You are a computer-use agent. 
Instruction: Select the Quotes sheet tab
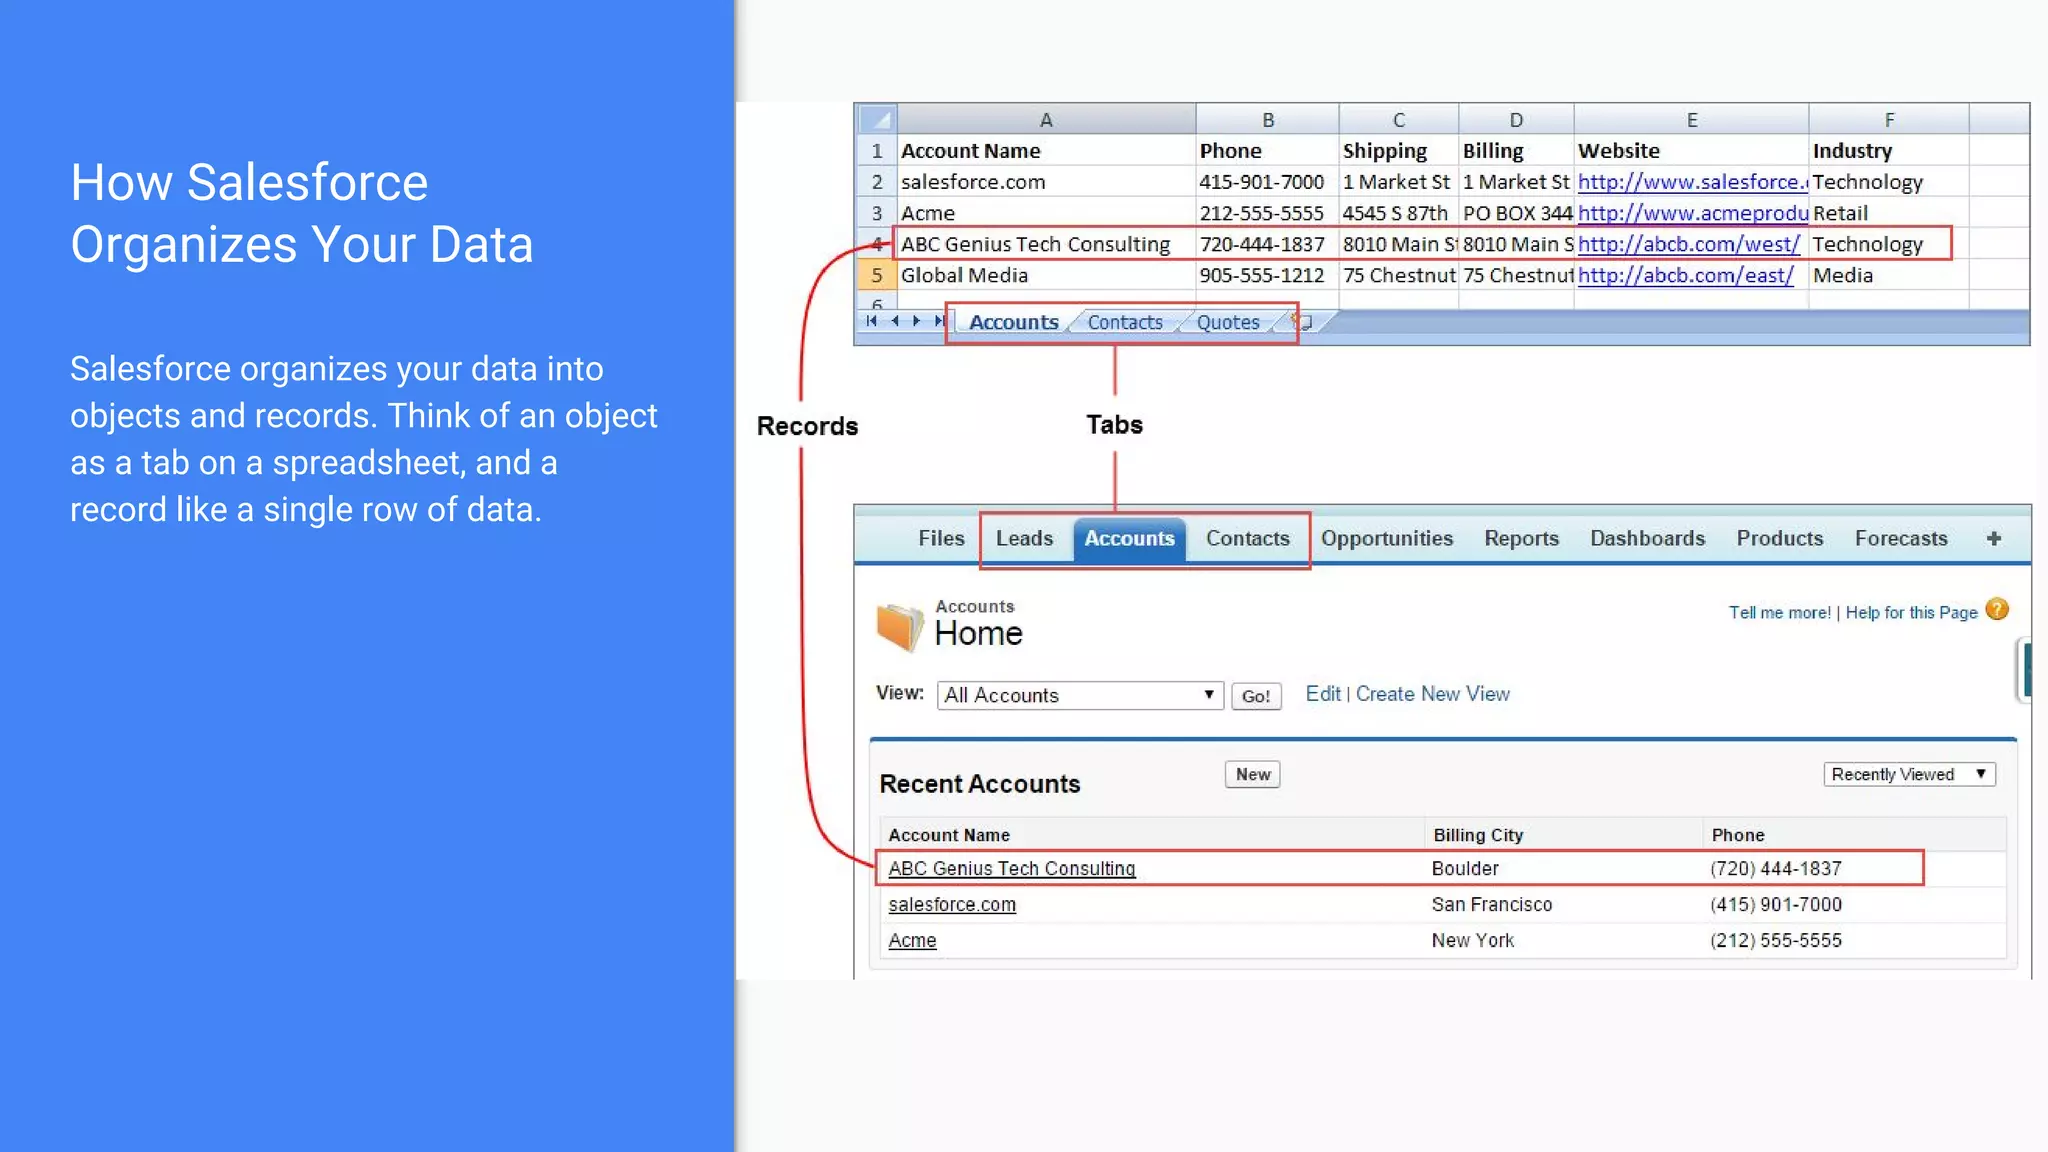click(1228, 322)
